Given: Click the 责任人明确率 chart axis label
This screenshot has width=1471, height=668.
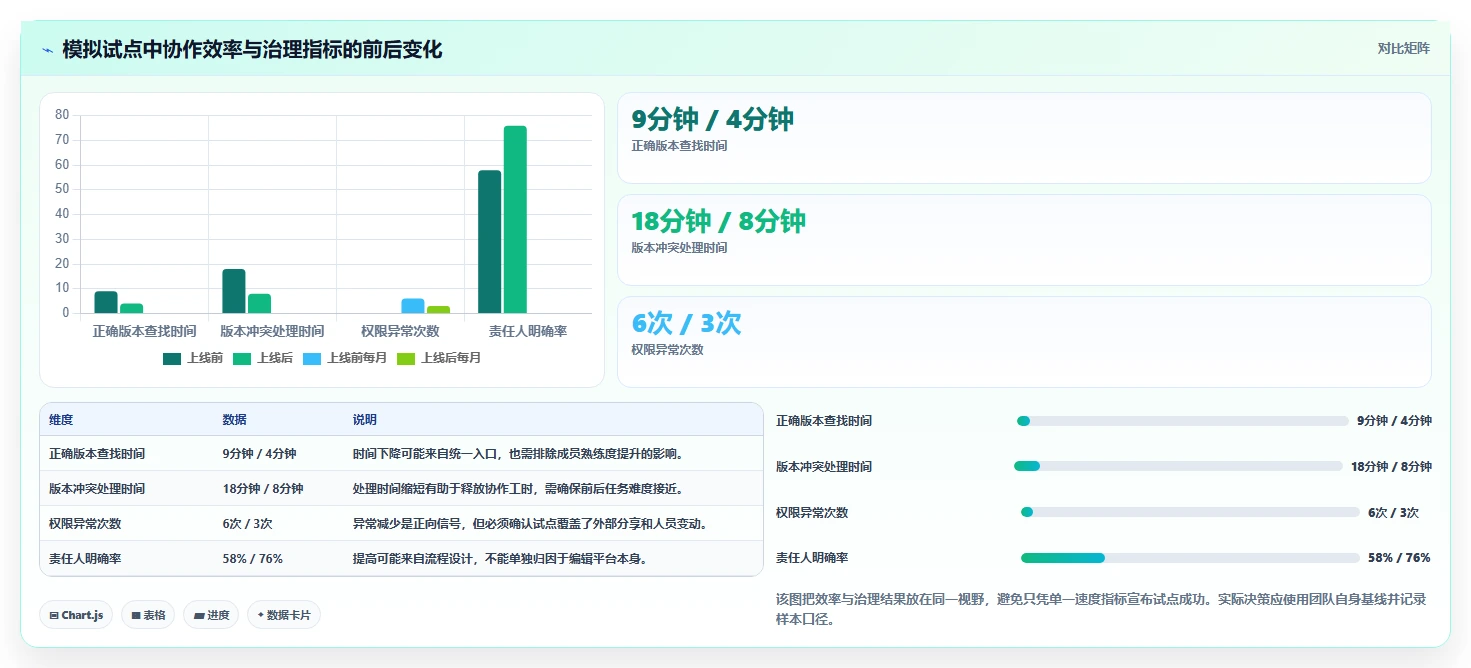Looking at the screenshot, I should (527, 331).
